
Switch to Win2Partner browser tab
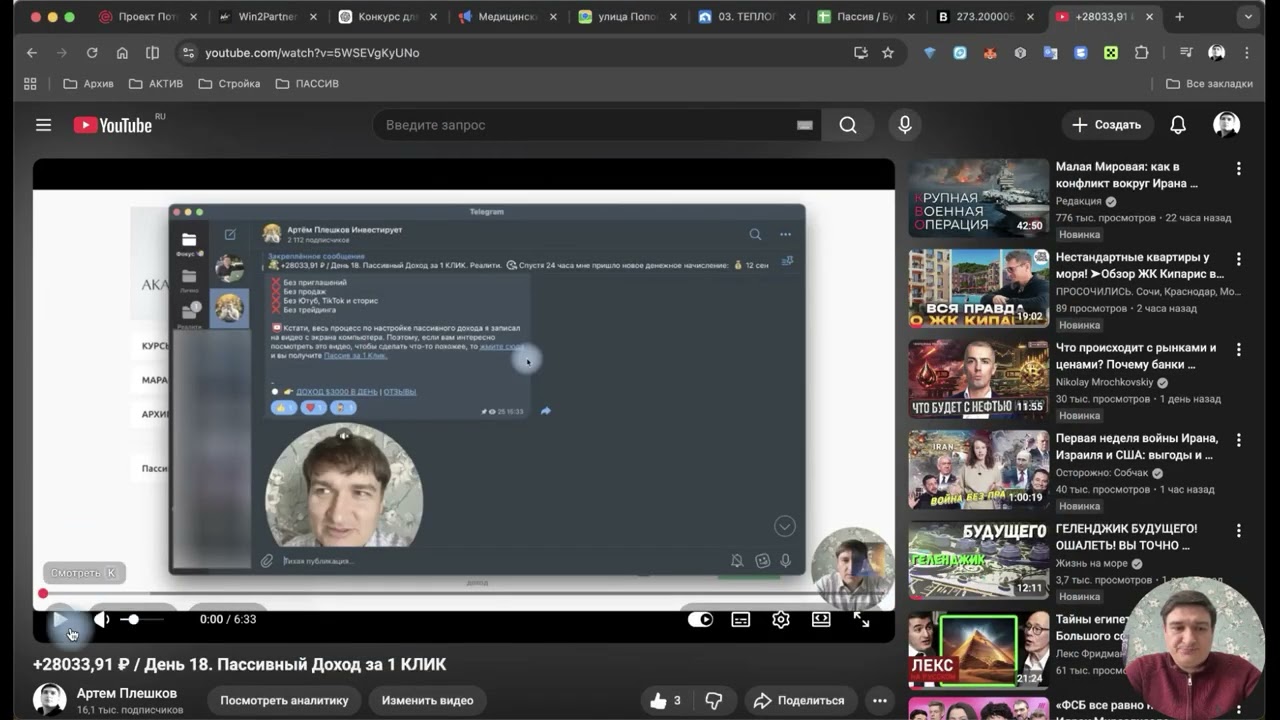[x=267, y=17]
